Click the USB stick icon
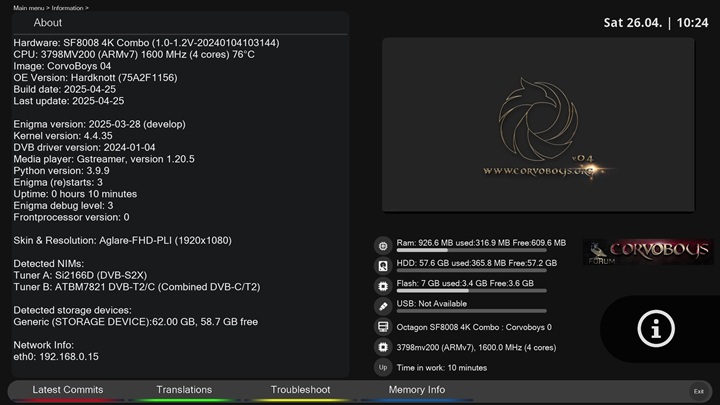720x405 pixels. tap(383, 306)
